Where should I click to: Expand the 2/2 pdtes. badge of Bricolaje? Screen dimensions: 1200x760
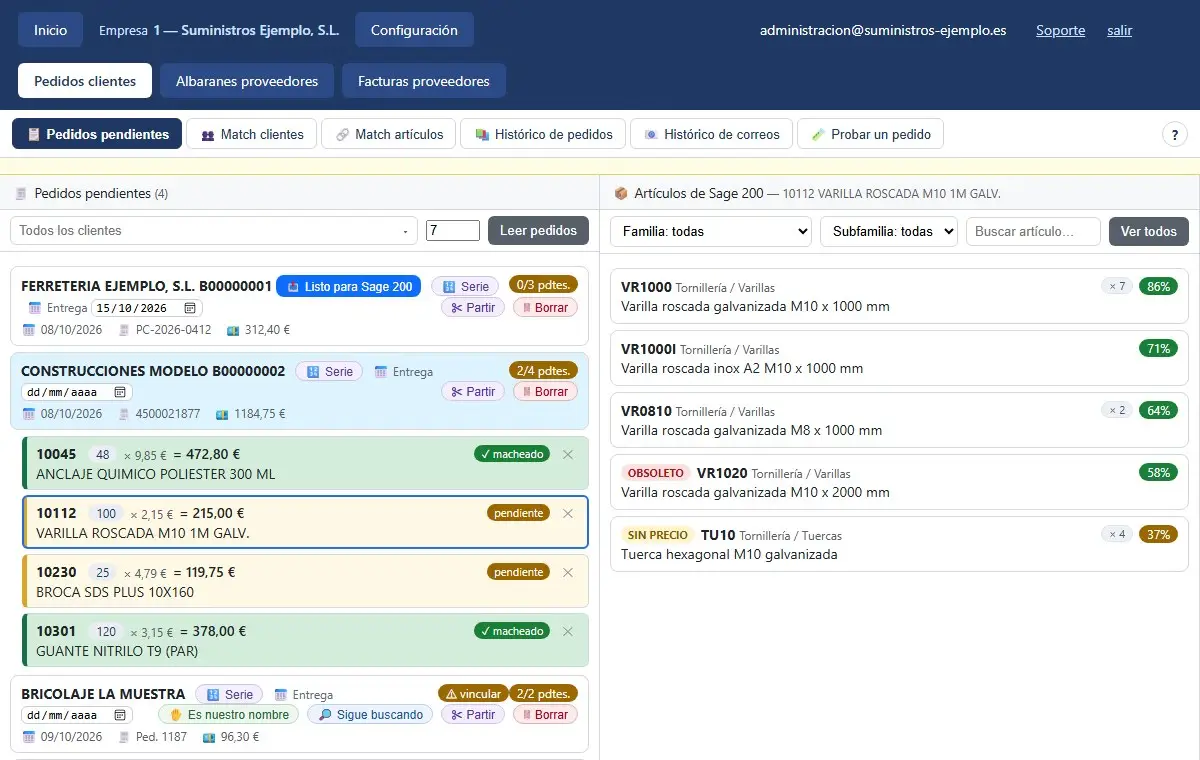[x=543, y=693]
